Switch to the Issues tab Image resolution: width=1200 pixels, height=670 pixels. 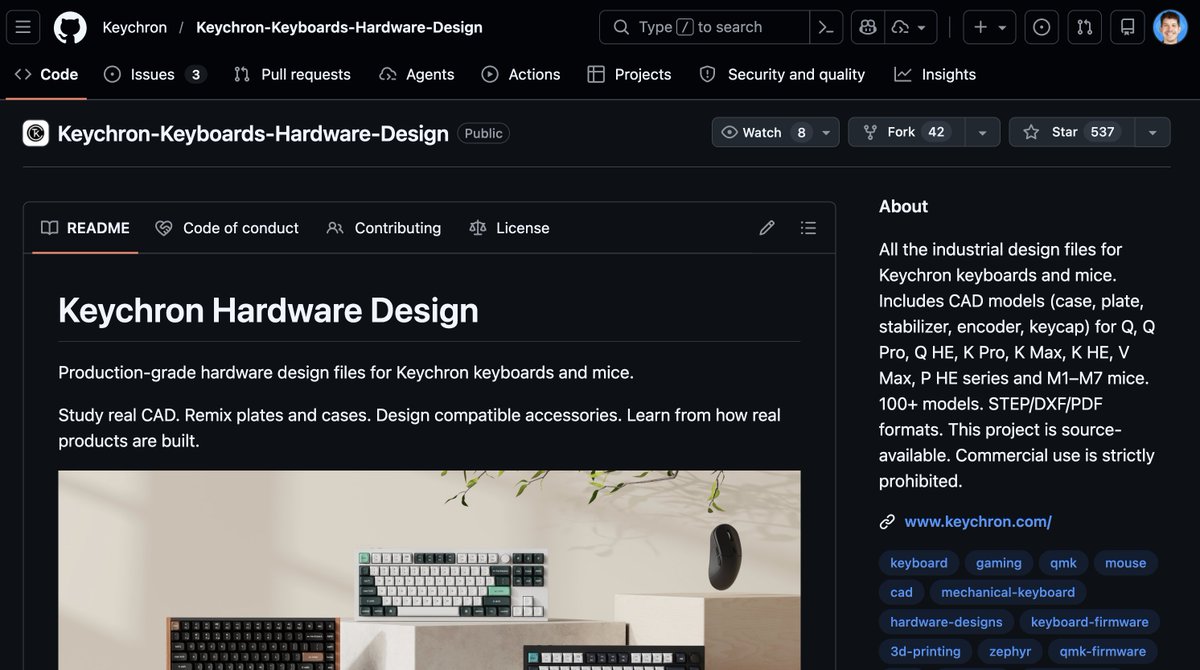pyautogui.click(x=155, y=74)
